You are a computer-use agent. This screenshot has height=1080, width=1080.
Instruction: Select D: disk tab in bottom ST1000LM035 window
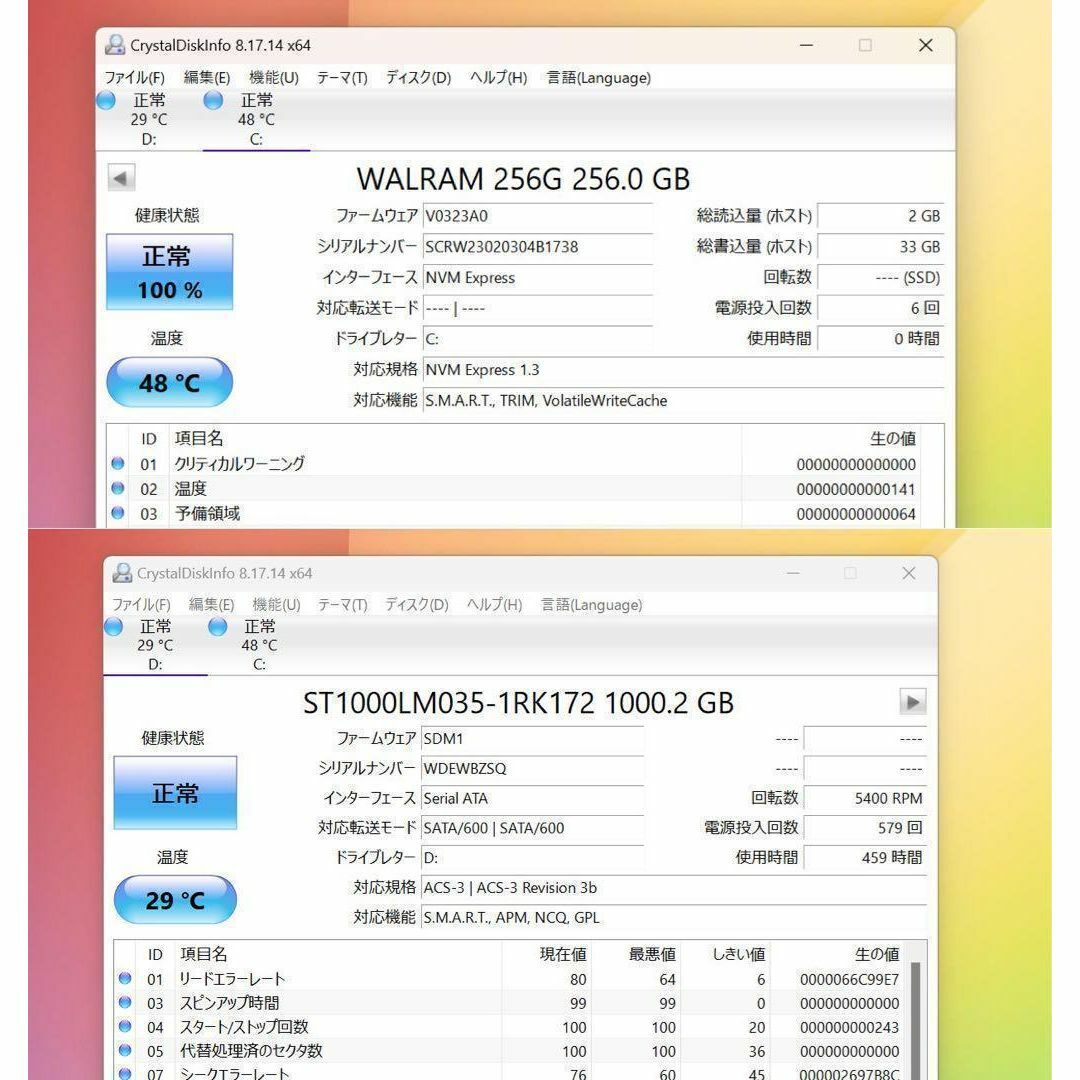click(x=156, y=645)
